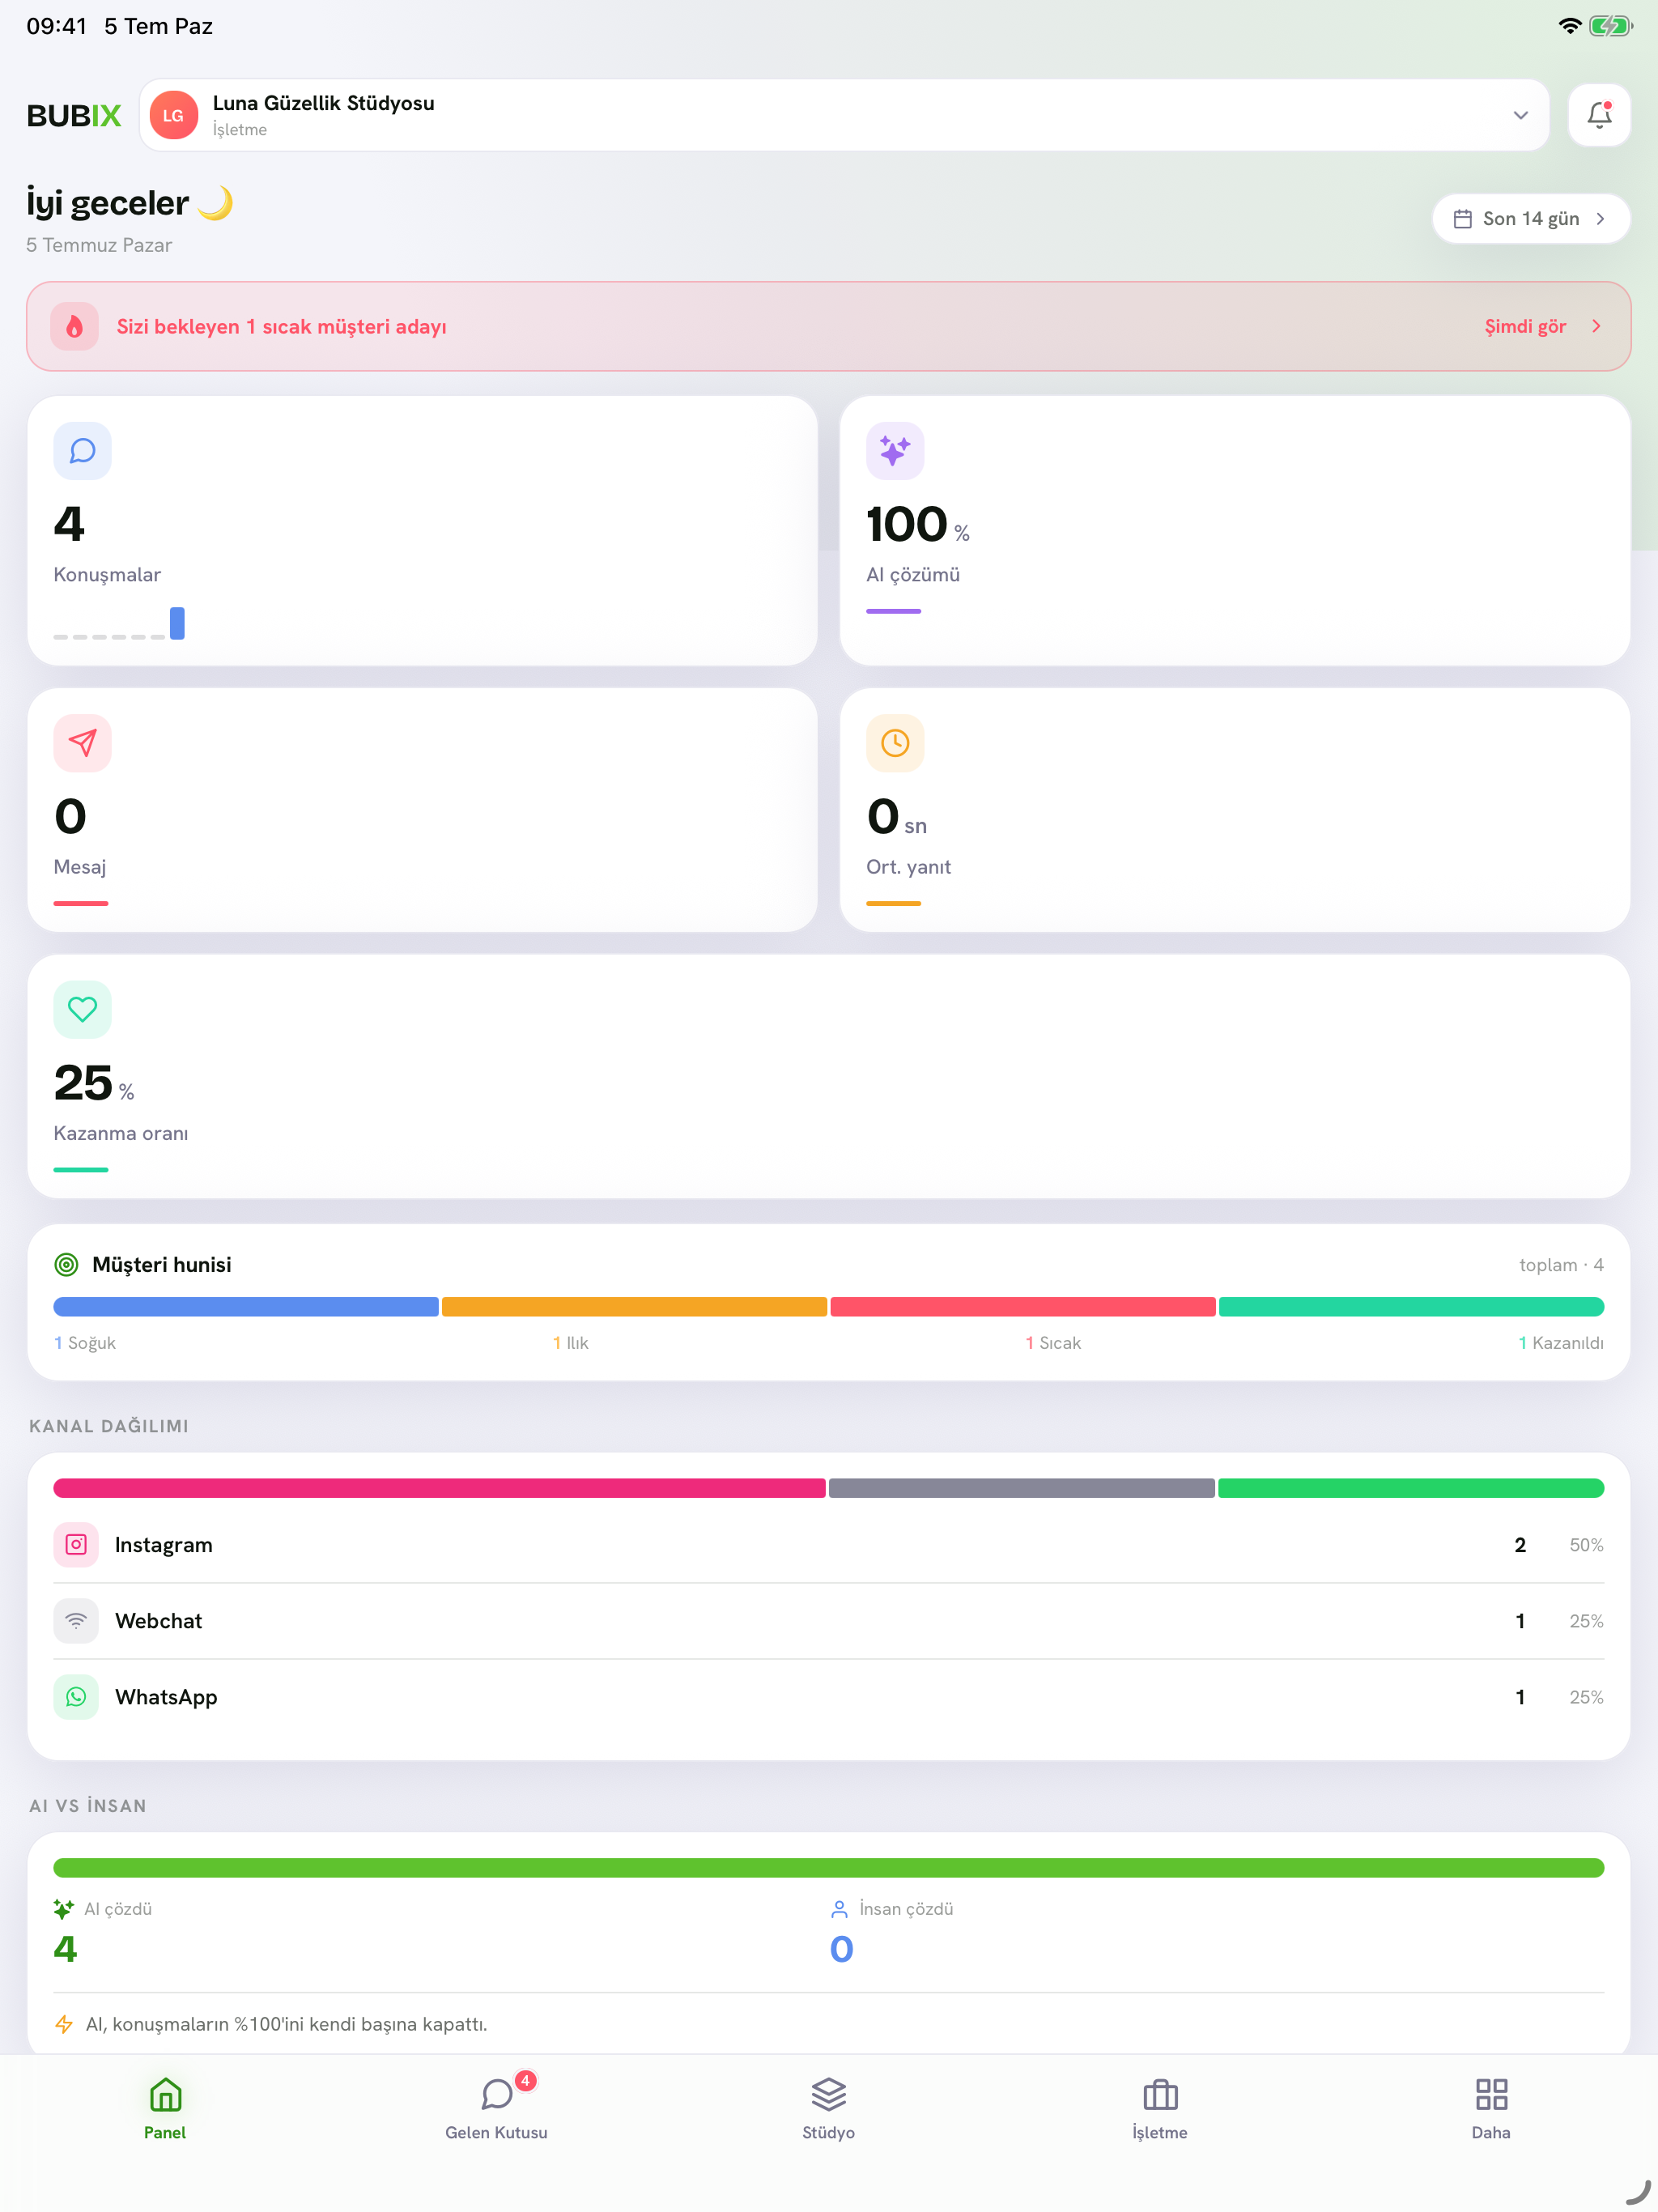
Task: Click the Müşteri hunisi heading
Action: tap(162, 1265)
